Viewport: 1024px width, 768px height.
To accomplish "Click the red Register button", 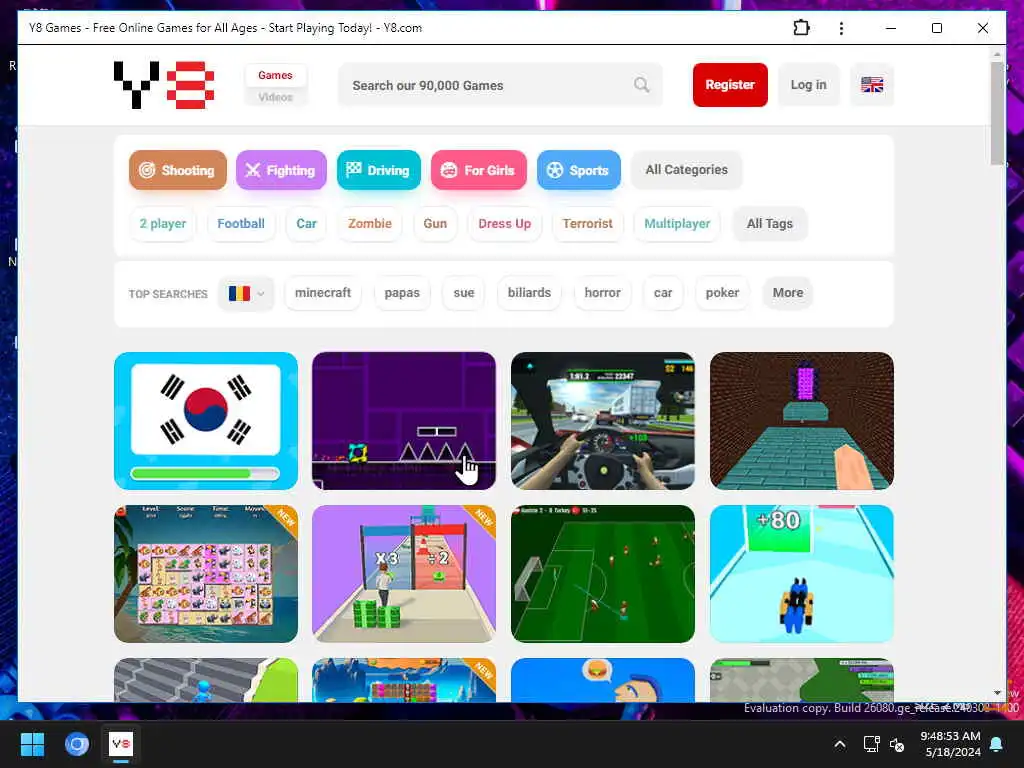I will (x=730, y=85).
